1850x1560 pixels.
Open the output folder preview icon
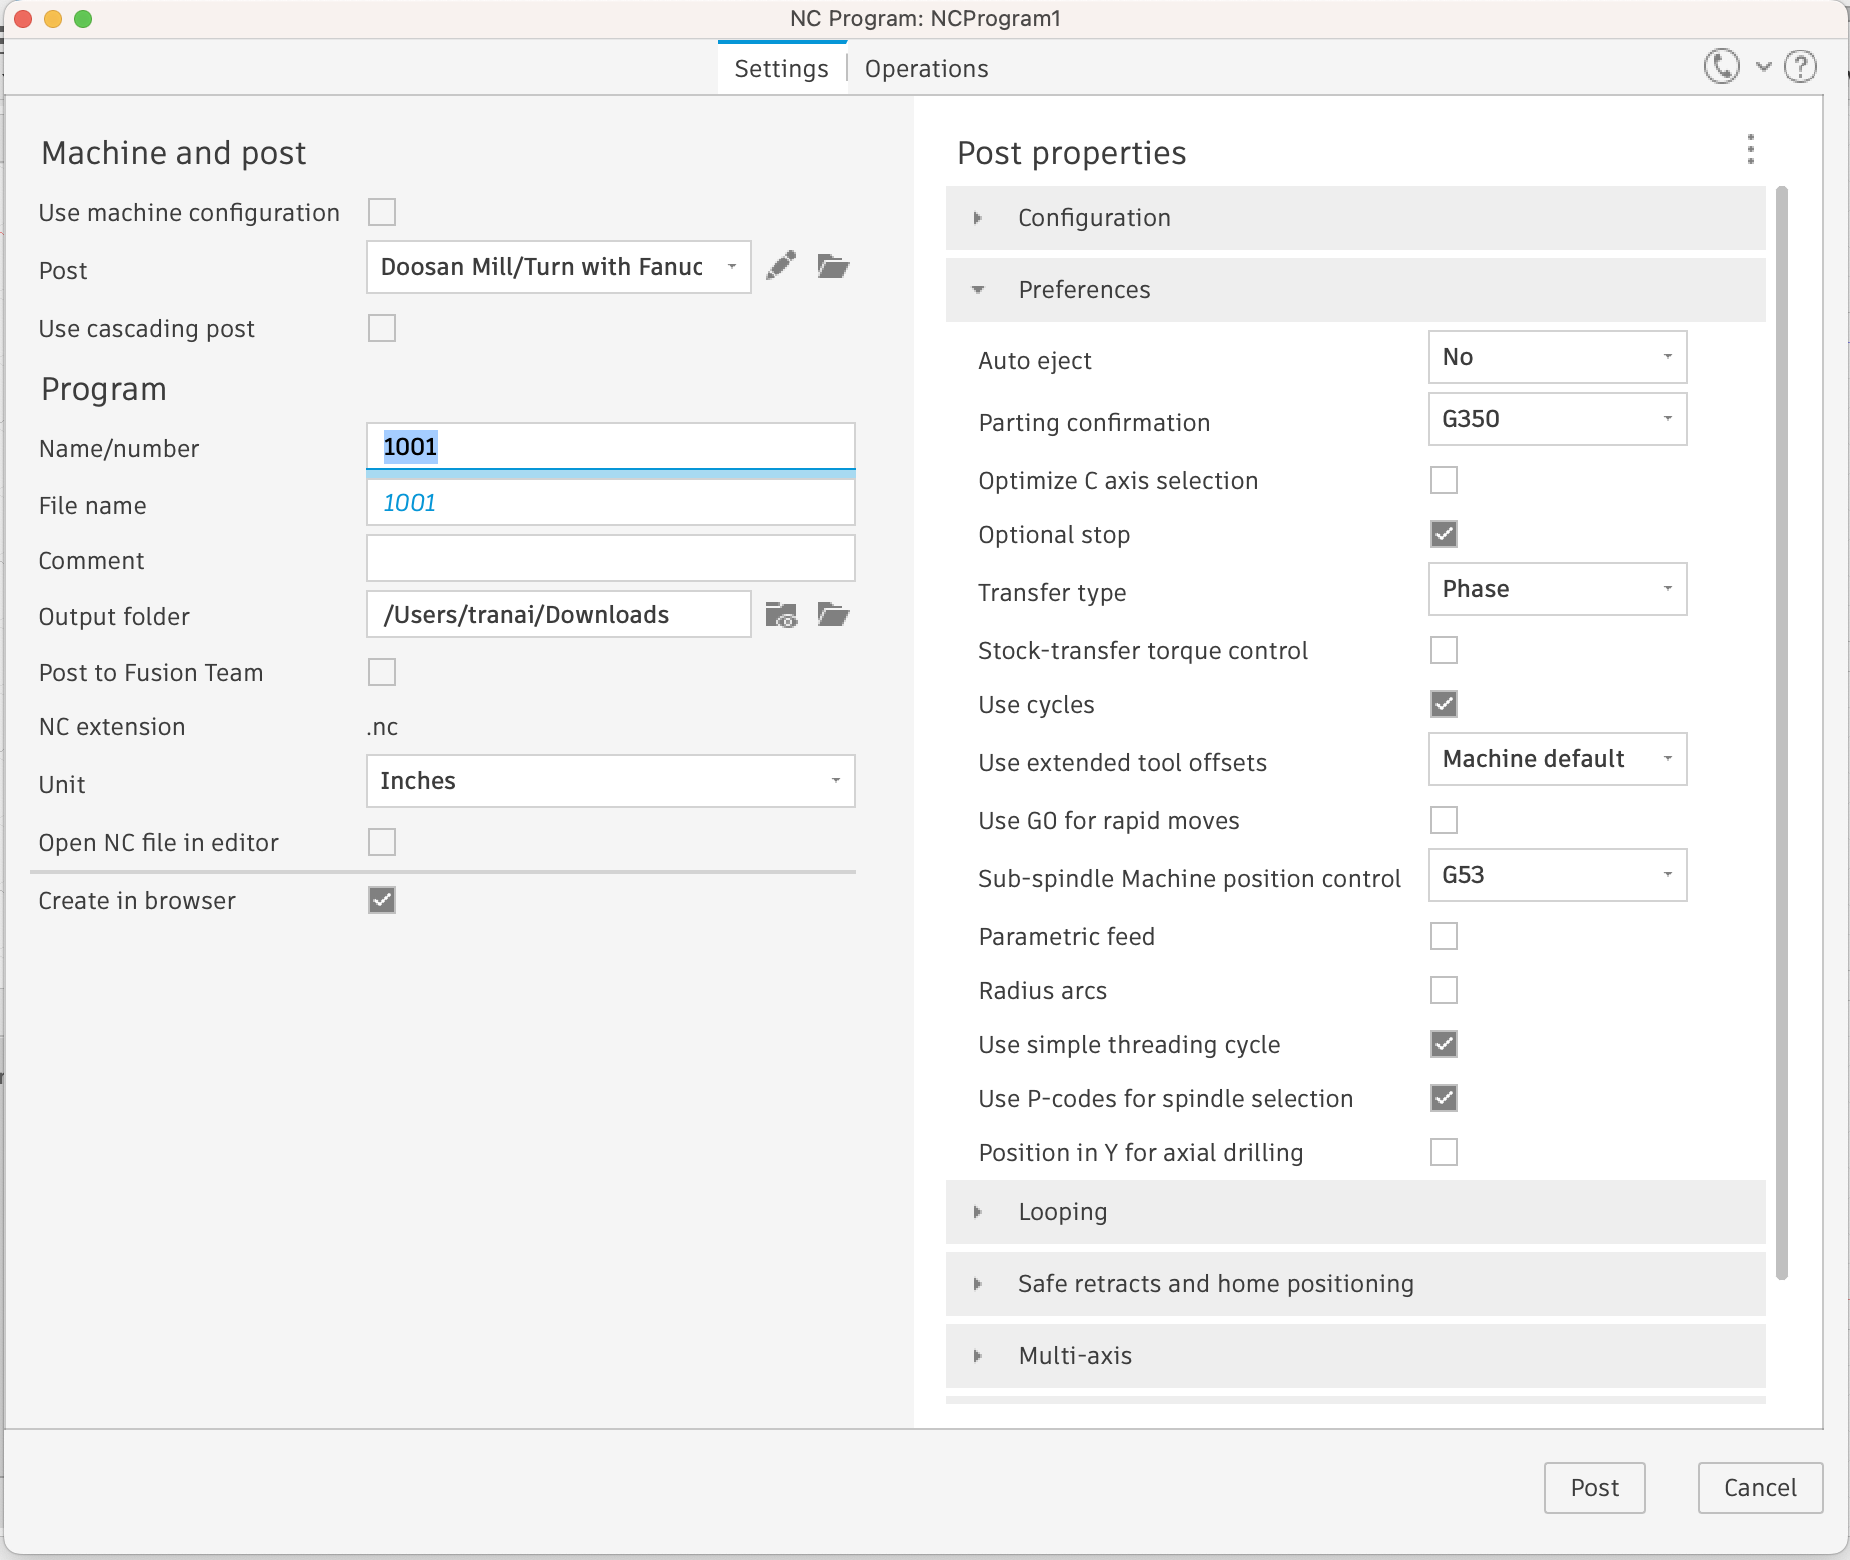(783, 616)
